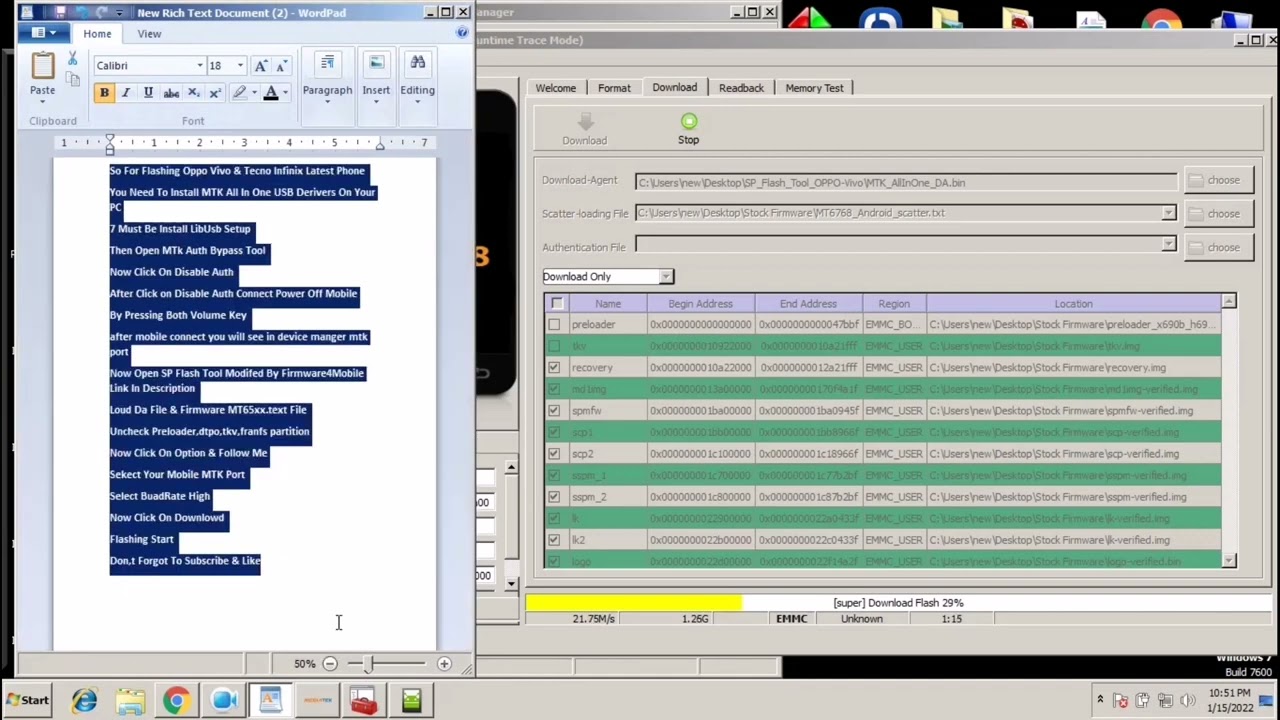Image resolution: width=1280 pixels, height=720 pixels.
Task: Open the font color dropdown arrow
Action: pyautogui.click(x=285, y=93)
